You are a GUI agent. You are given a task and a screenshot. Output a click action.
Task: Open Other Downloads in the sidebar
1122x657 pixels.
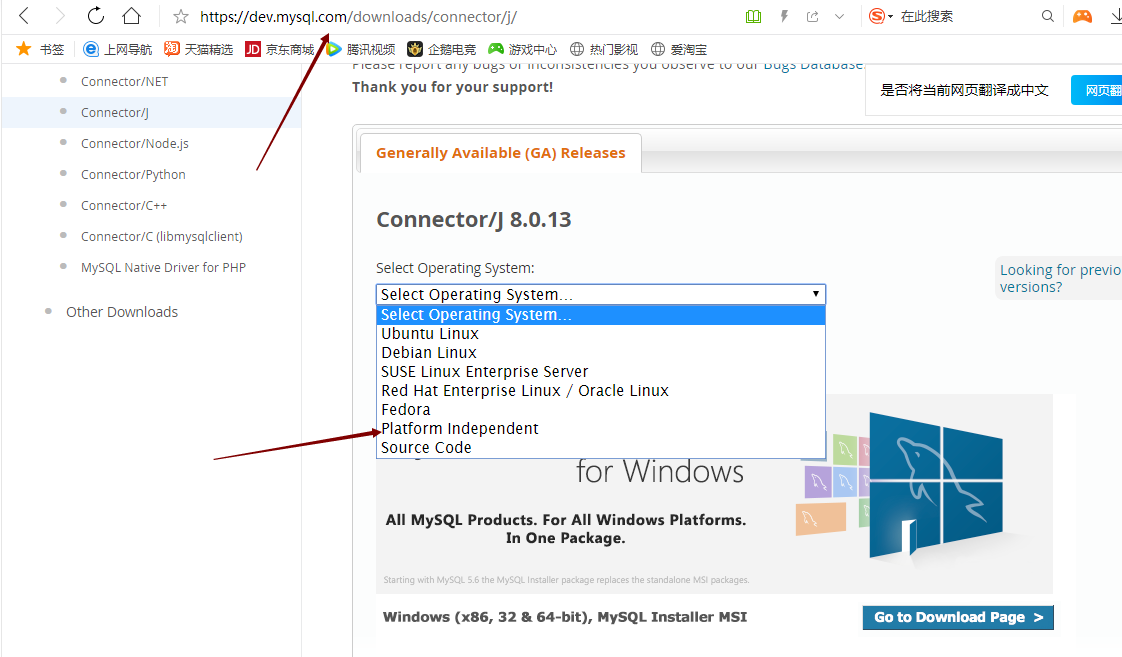pos(122,312)
